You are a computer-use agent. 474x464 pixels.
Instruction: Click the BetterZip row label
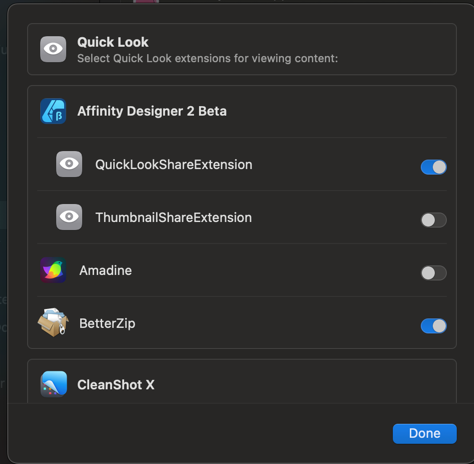[107, 323]
